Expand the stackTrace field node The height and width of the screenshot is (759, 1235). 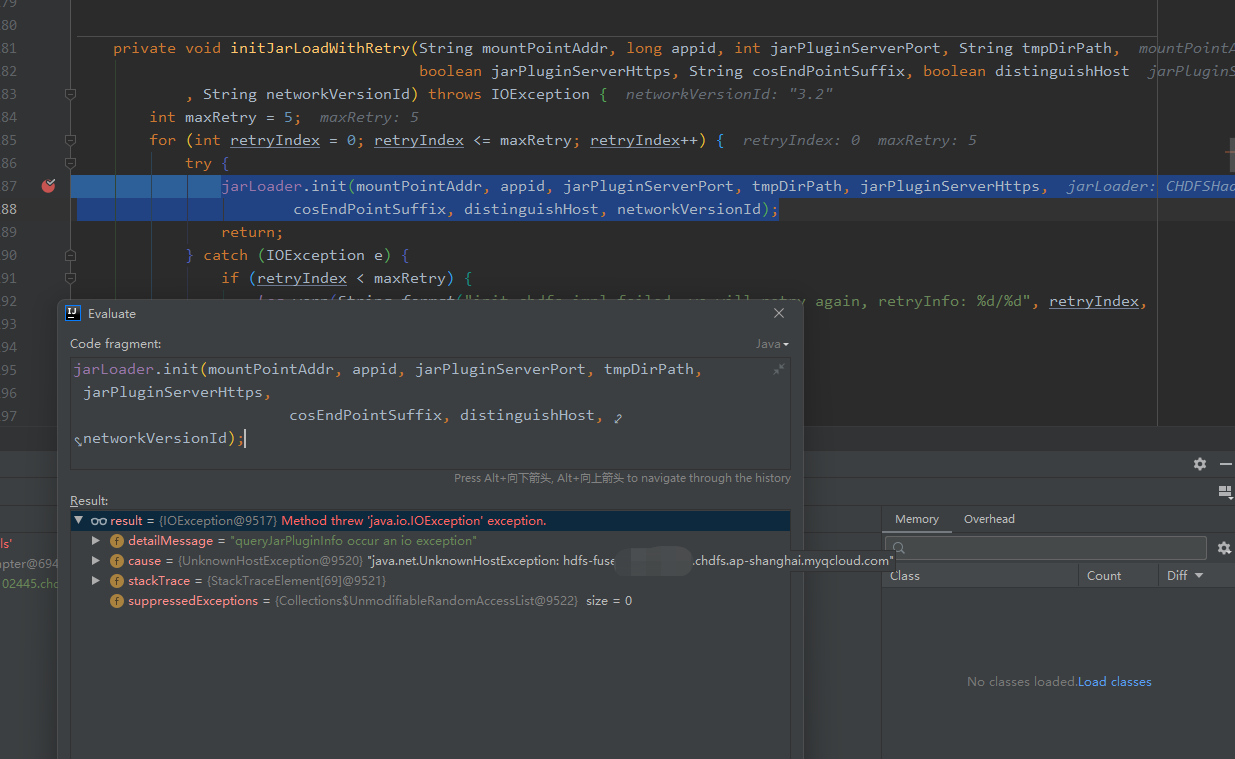point(96,580)
